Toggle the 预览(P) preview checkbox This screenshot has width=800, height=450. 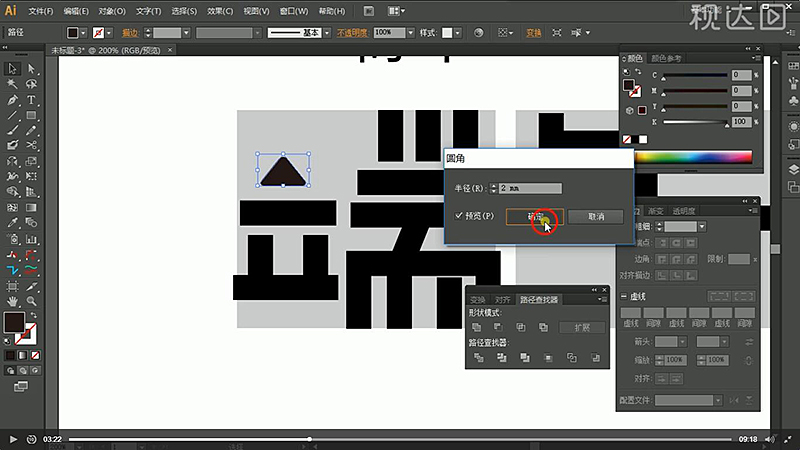459,215
